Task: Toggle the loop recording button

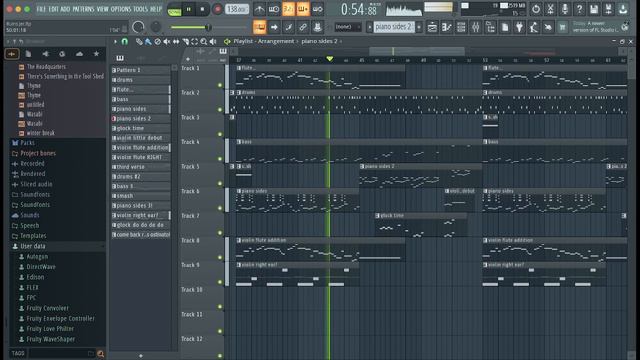Action: click(x=318, y=9)
